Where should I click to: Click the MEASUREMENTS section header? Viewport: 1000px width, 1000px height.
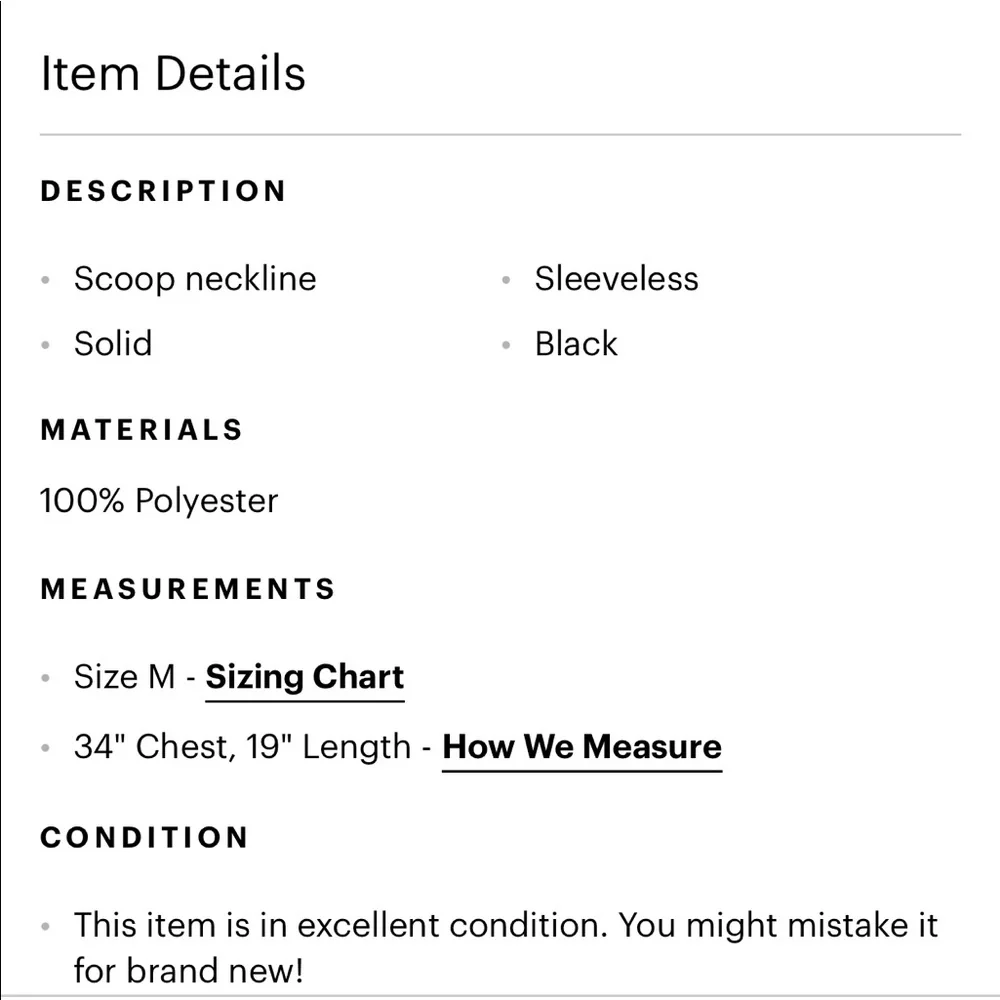click(x=186, y=589)
